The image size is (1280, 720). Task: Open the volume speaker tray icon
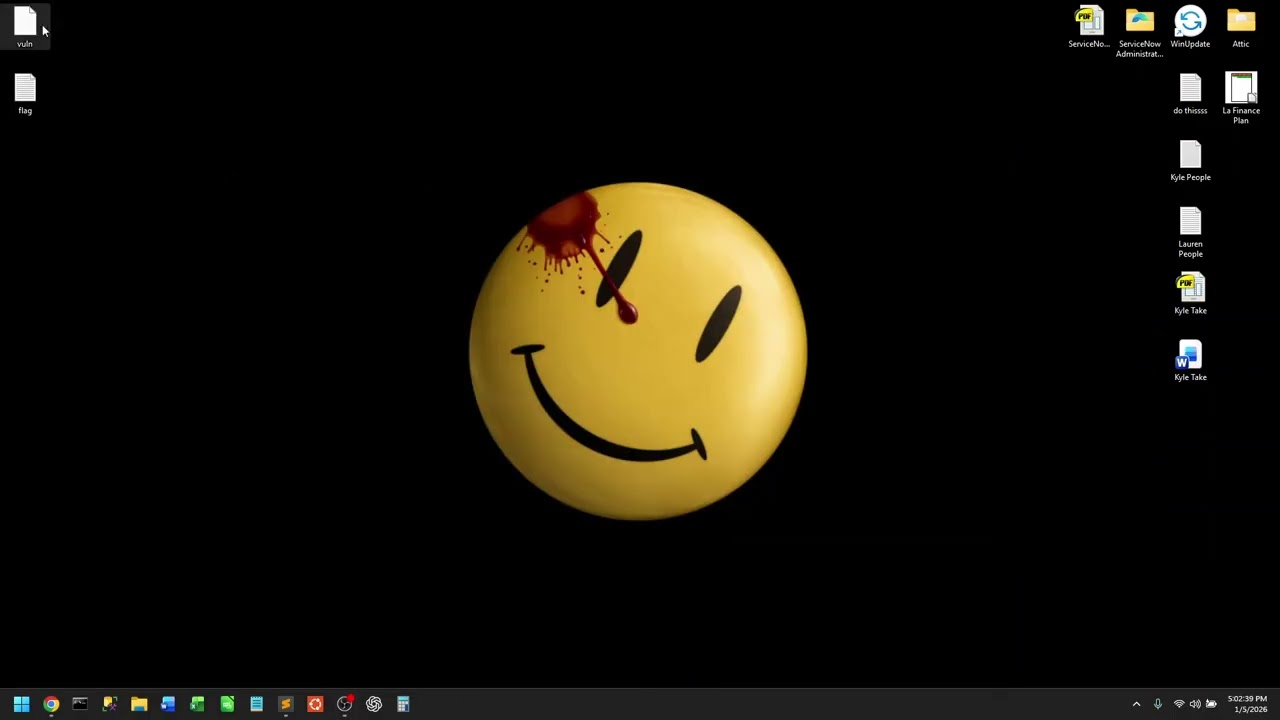tap(1195, 704)
